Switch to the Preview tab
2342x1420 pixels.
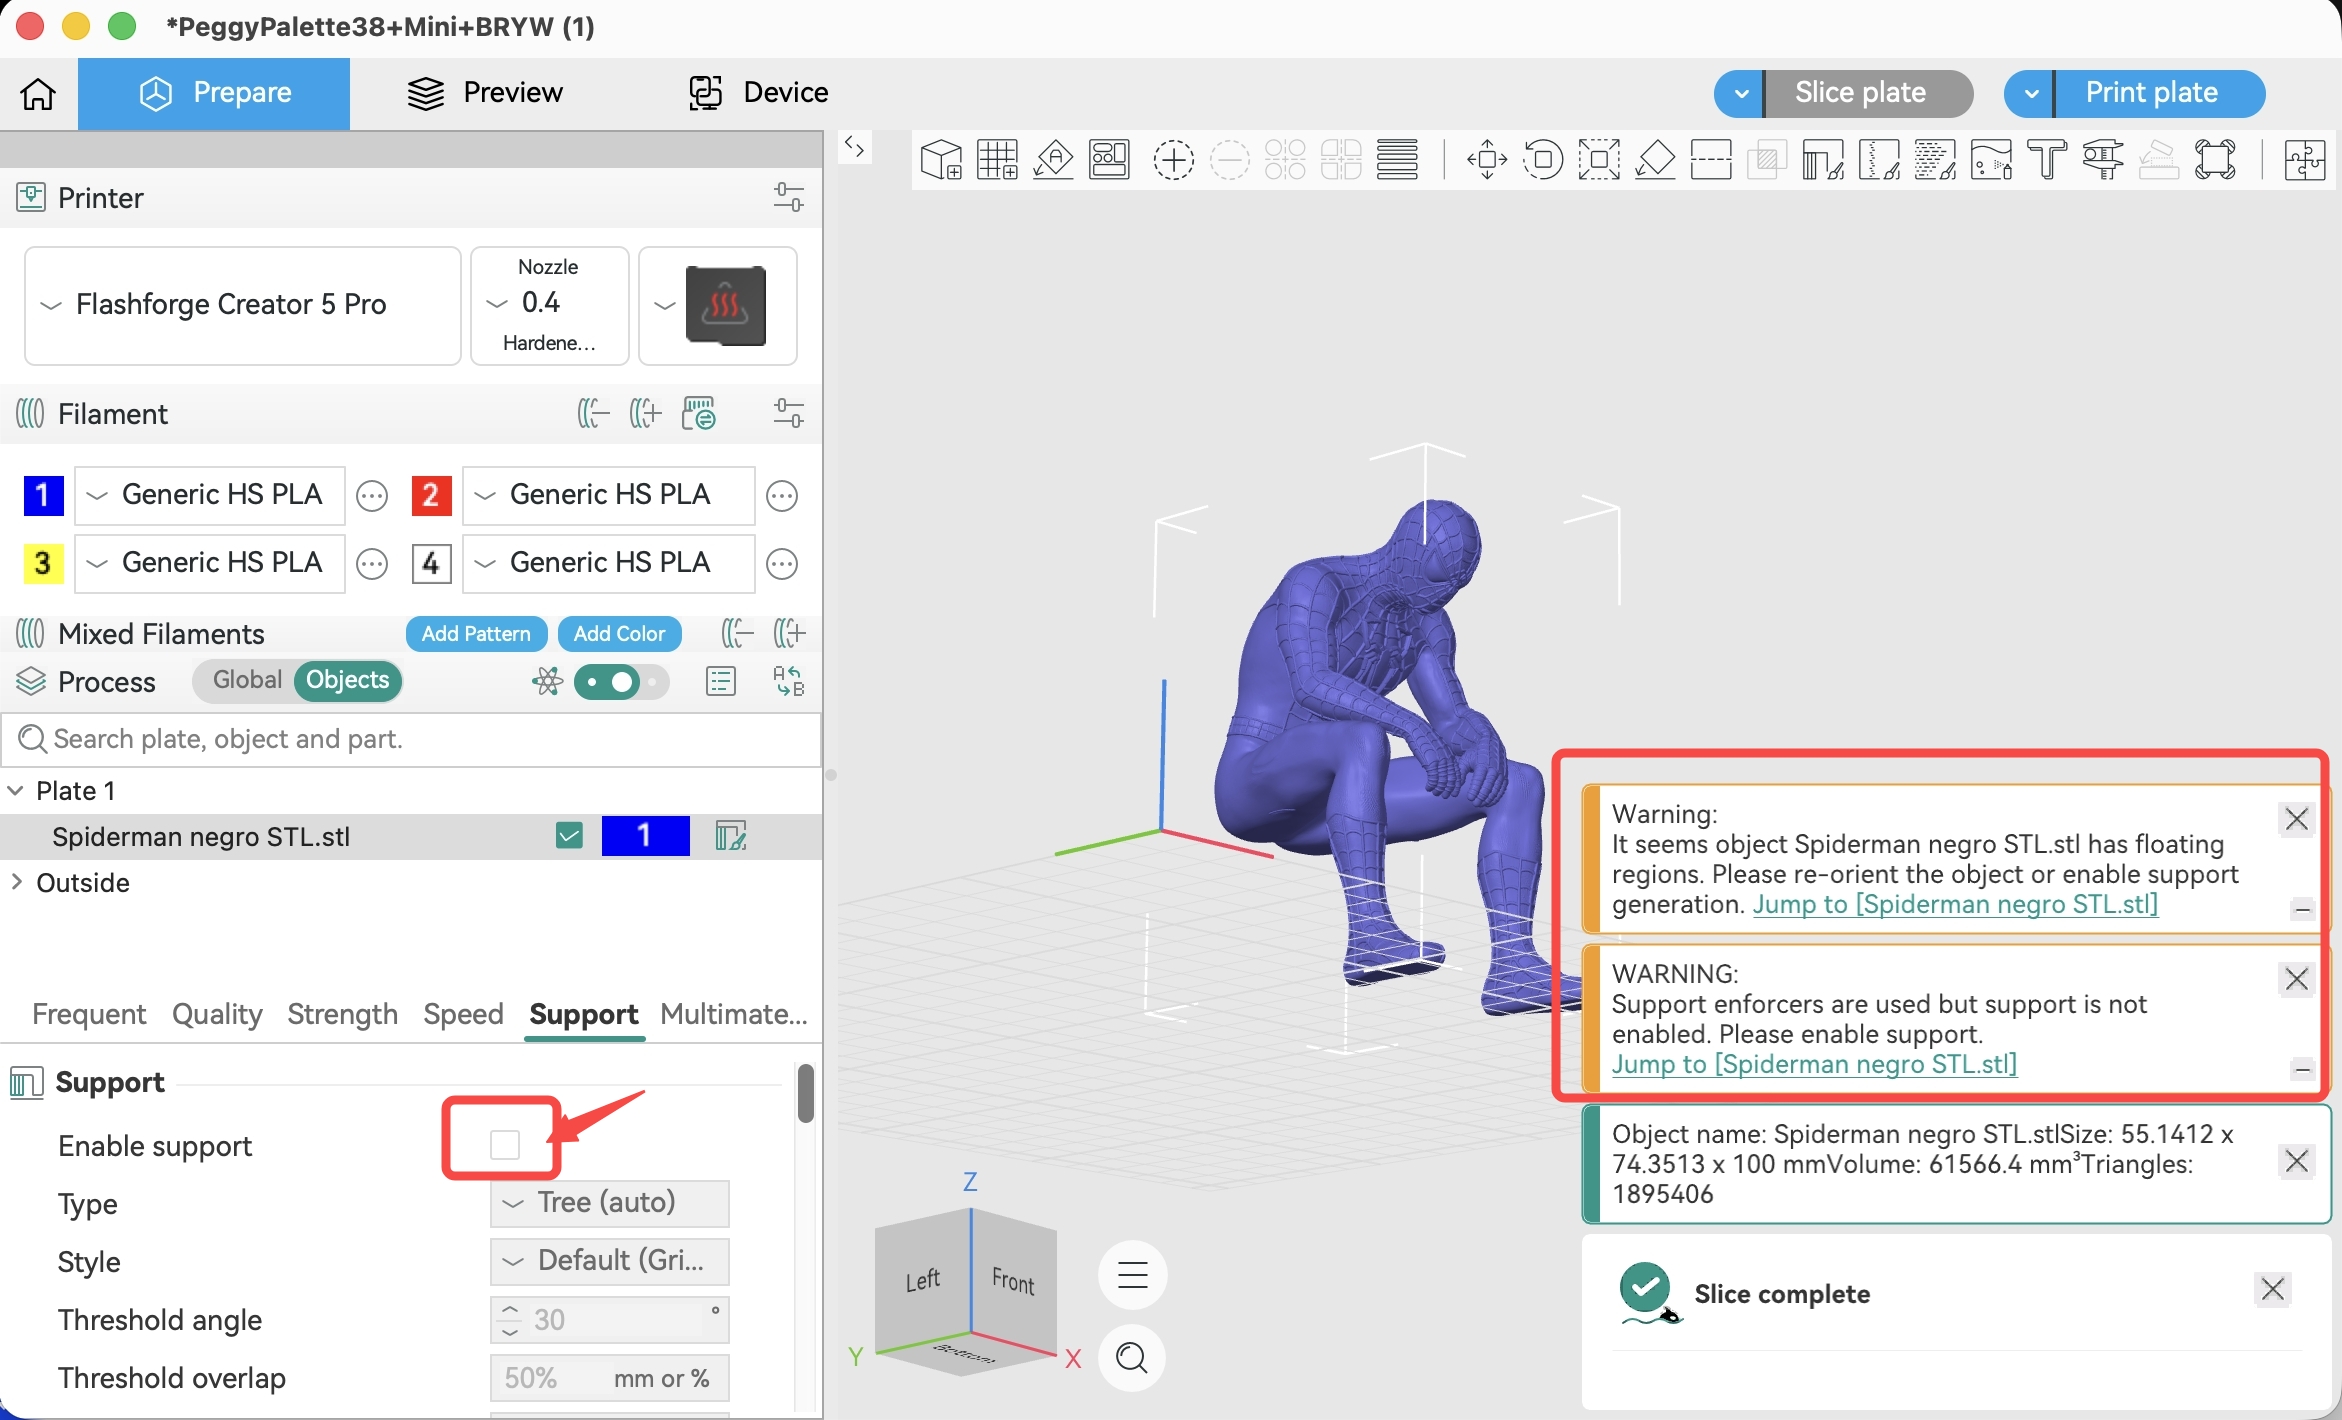coord(485,93)
